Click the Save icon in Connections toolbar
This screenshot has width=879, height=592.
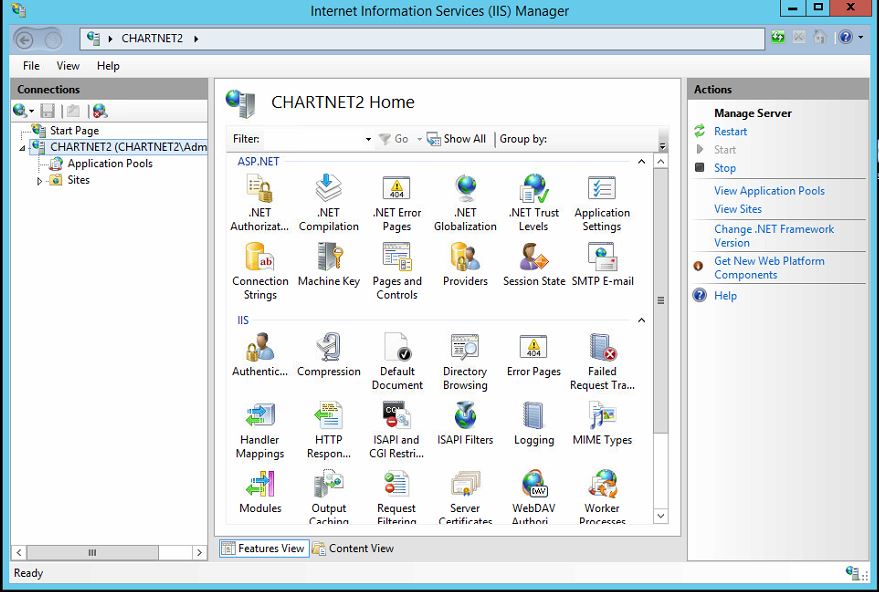point(48,111)
